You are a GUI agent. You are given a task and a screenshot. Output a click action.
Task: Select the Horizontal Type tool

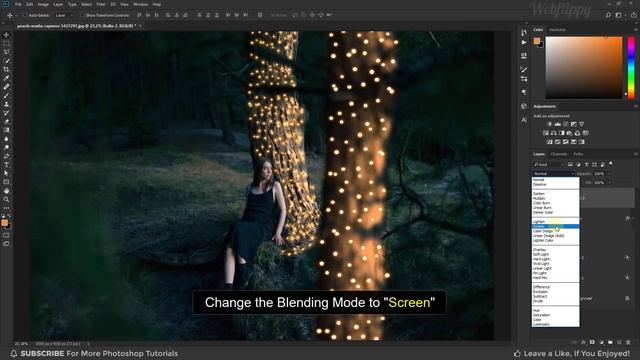(x=6, y=164)
